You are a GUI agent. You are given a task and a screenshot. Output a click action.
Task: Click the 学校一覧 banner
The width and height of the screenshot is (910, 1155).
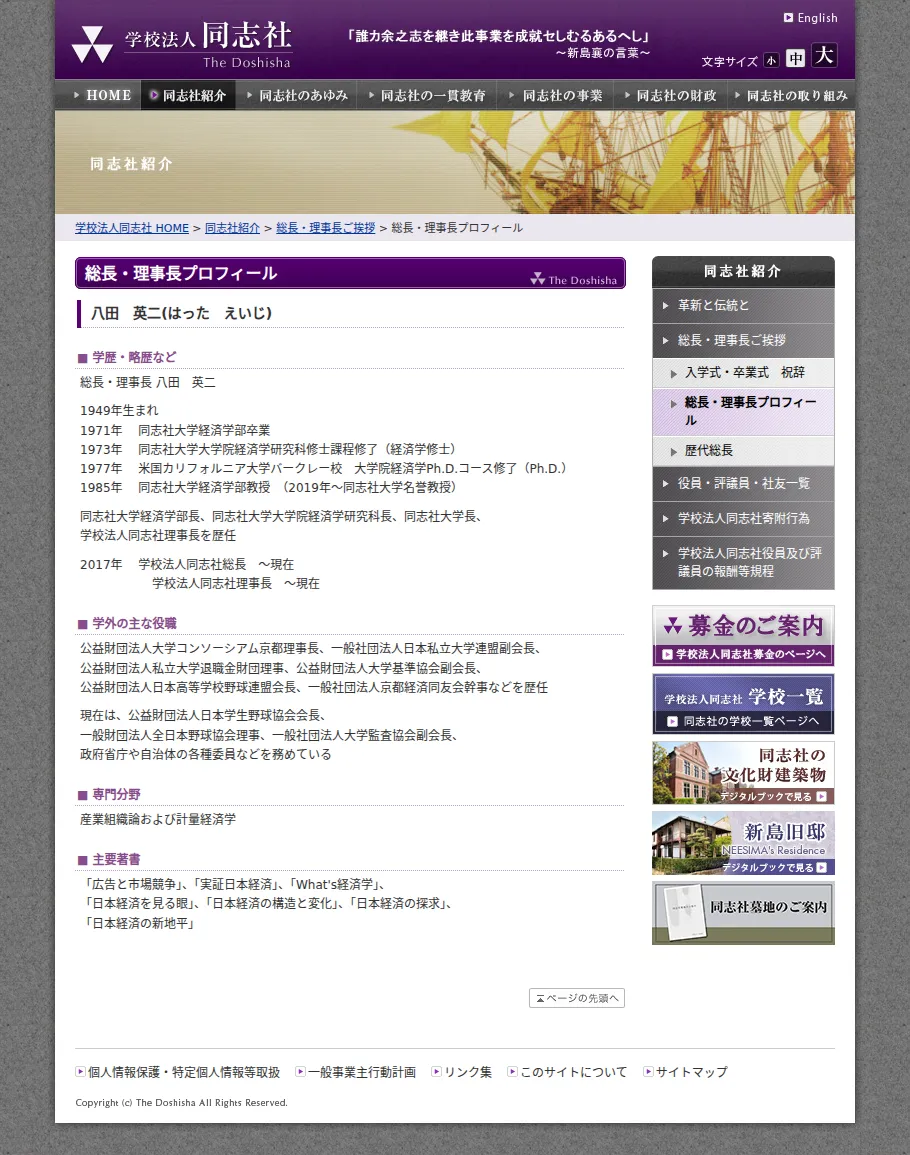[x=743, y=704]
